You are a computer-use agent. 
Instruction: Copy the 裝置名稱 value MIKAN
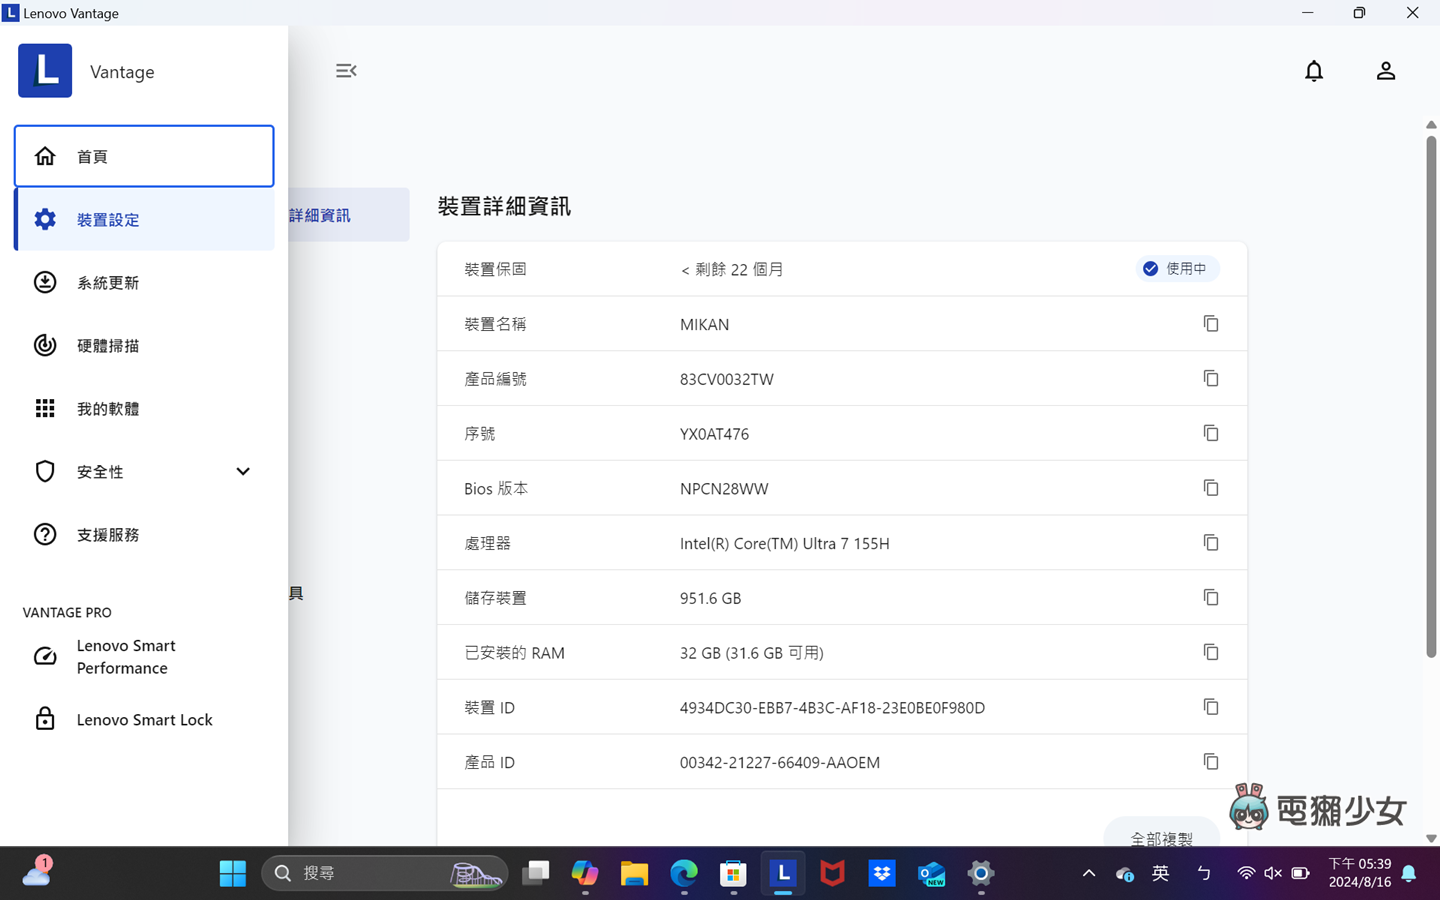point(1211,324)
